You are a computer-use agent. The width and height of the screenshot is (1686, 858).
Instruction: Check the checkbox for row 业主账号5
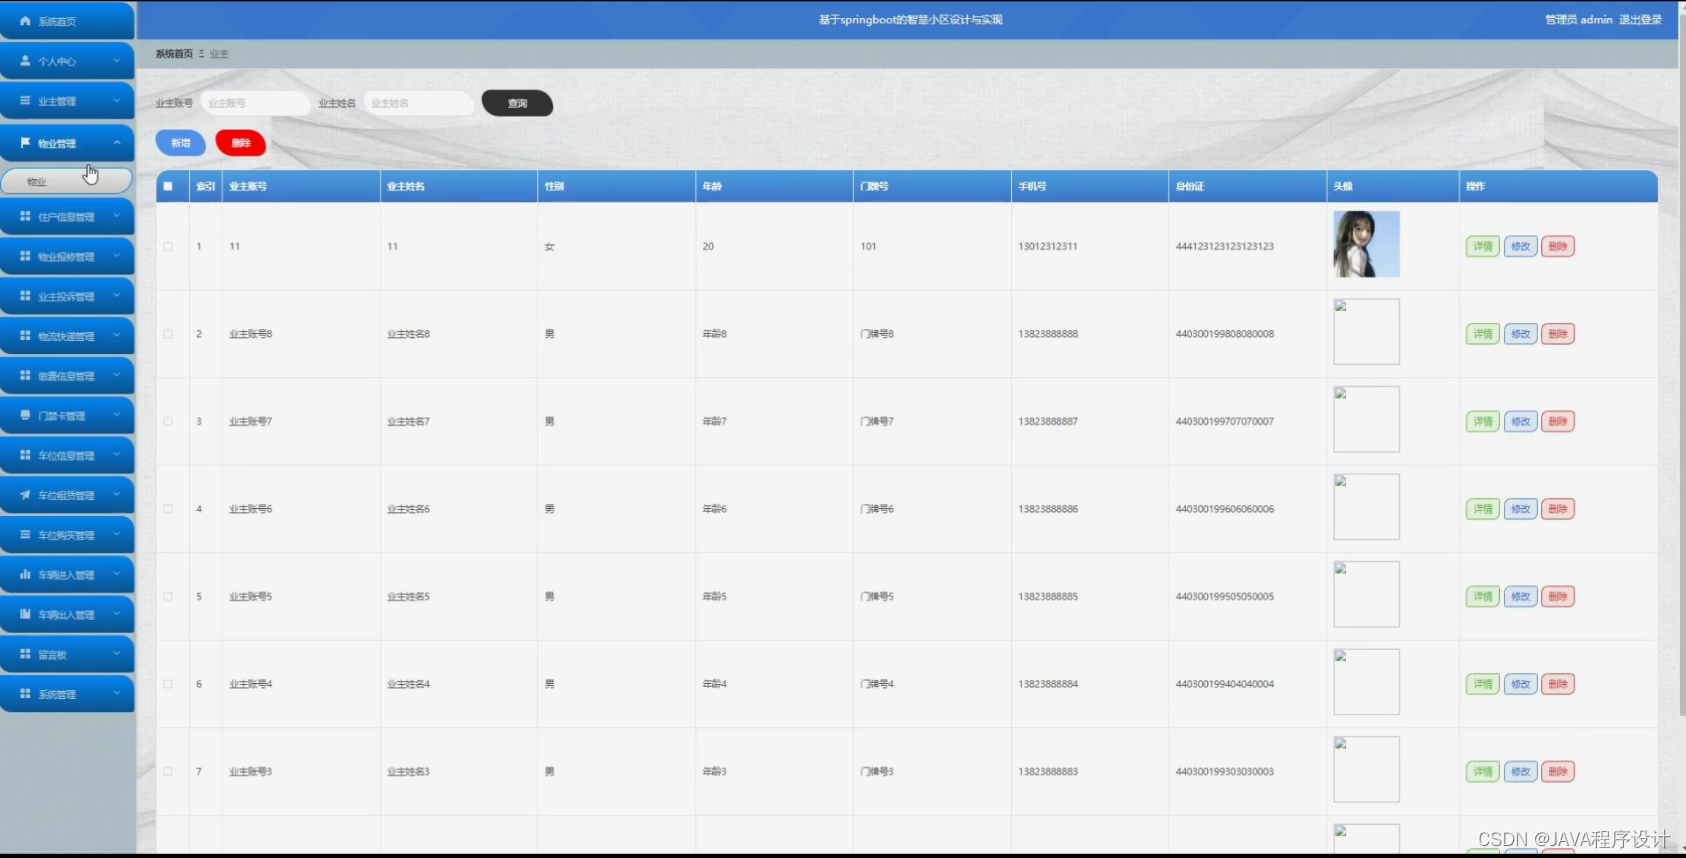pos(168,596)
